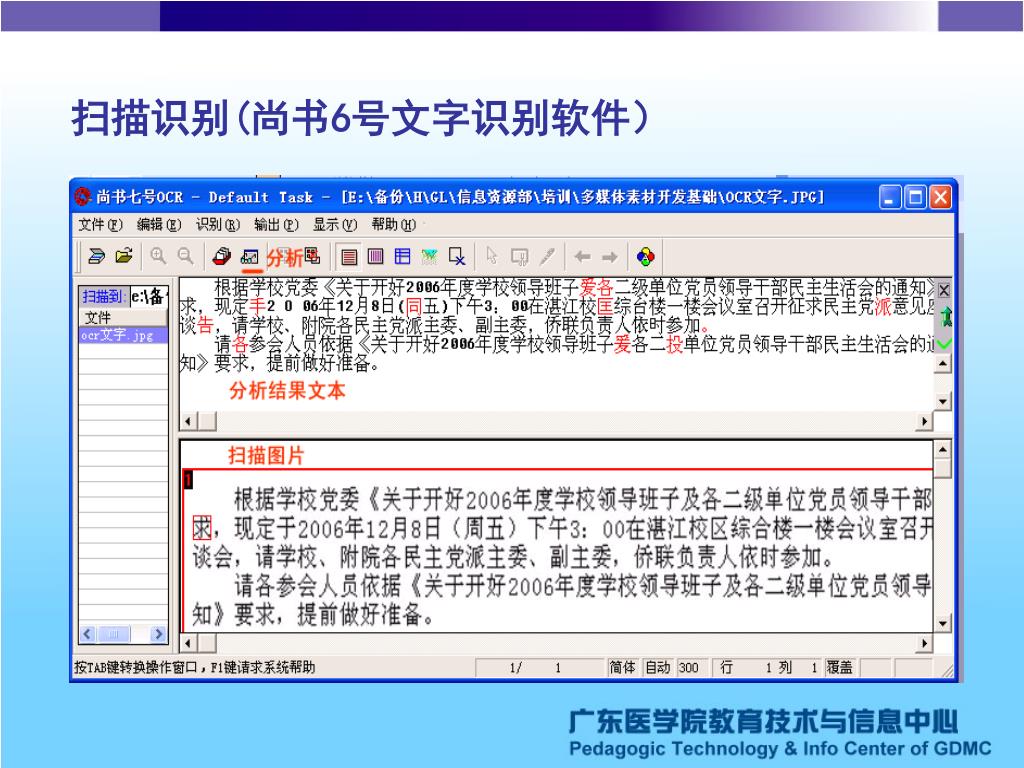The height and width of the screenshot is (768, 1024).
Task: Close the result text pane with X
Action: (x=944, y=290)
